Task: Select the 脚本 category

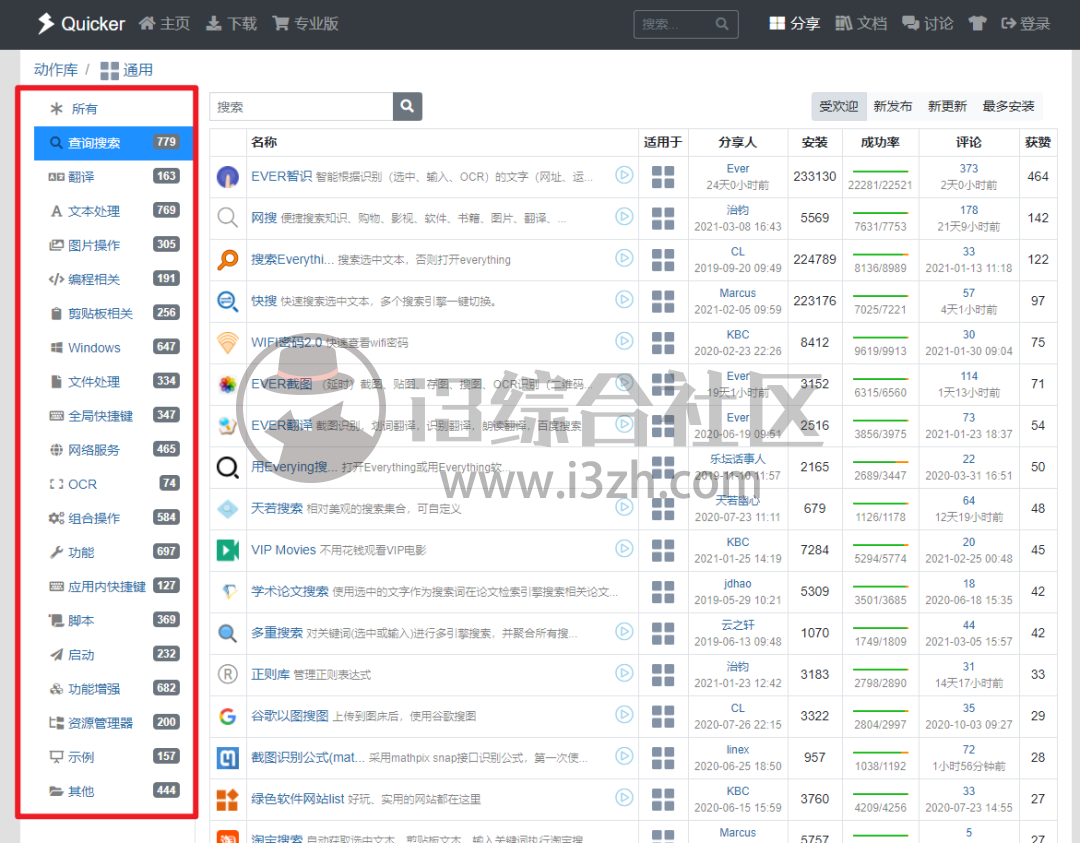Action: coord(114,620)
